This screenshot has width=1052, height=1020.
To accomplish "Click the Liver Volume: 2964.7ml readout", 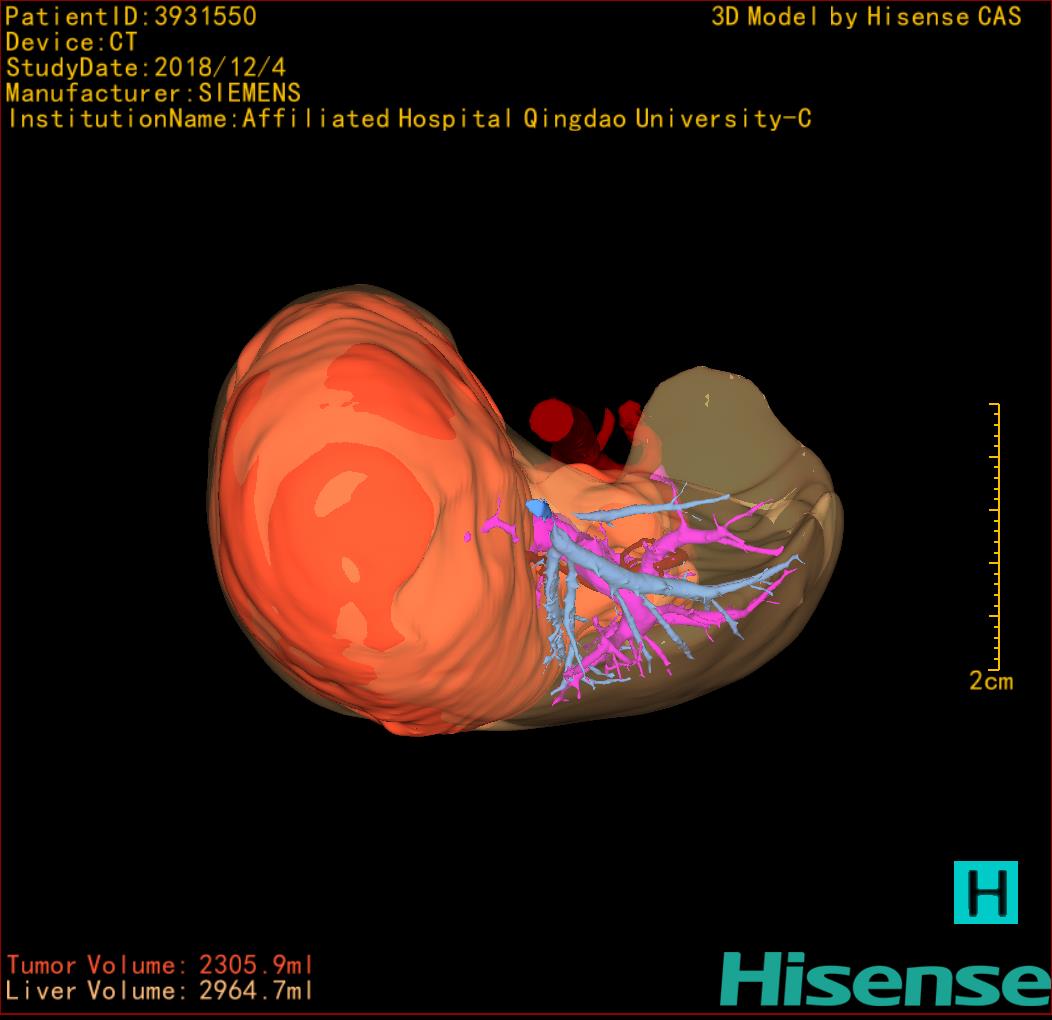I will tap(159, 990).
